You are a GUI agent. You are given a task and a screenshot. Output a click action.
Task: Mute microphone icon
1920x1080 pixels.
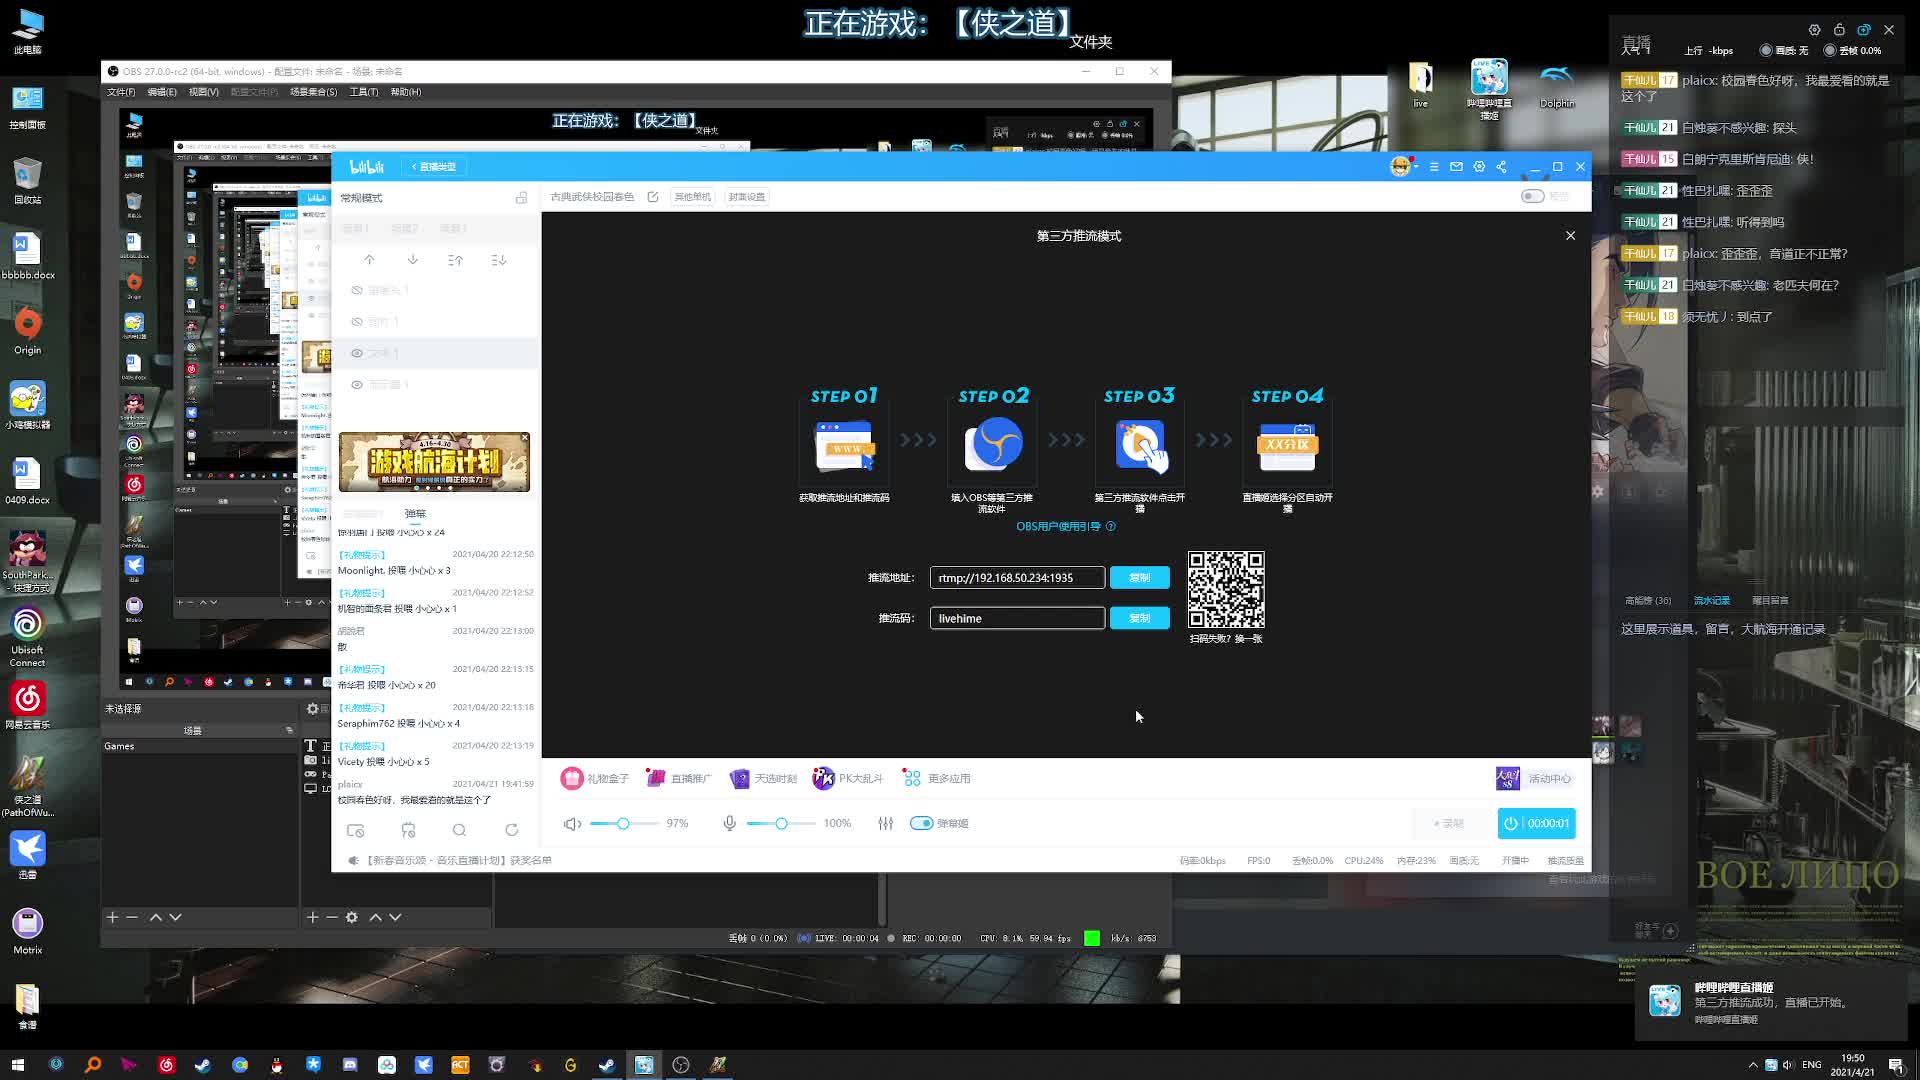tap(730, 824)
